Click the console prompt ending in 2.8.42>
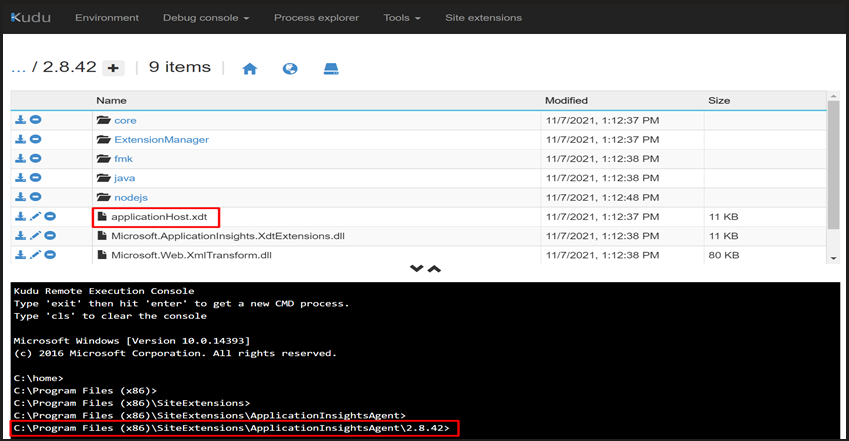 point(231,428)
